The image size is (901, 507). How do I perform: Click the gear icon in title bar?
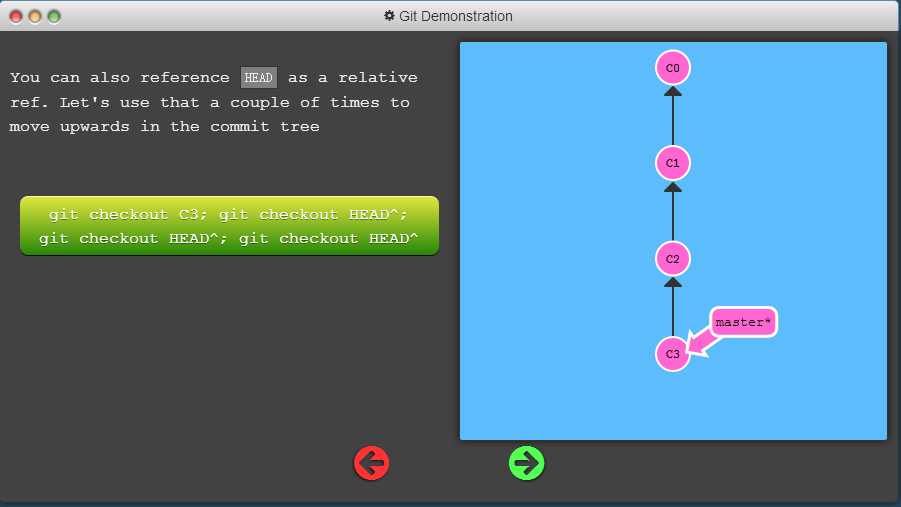click(389, 16)
